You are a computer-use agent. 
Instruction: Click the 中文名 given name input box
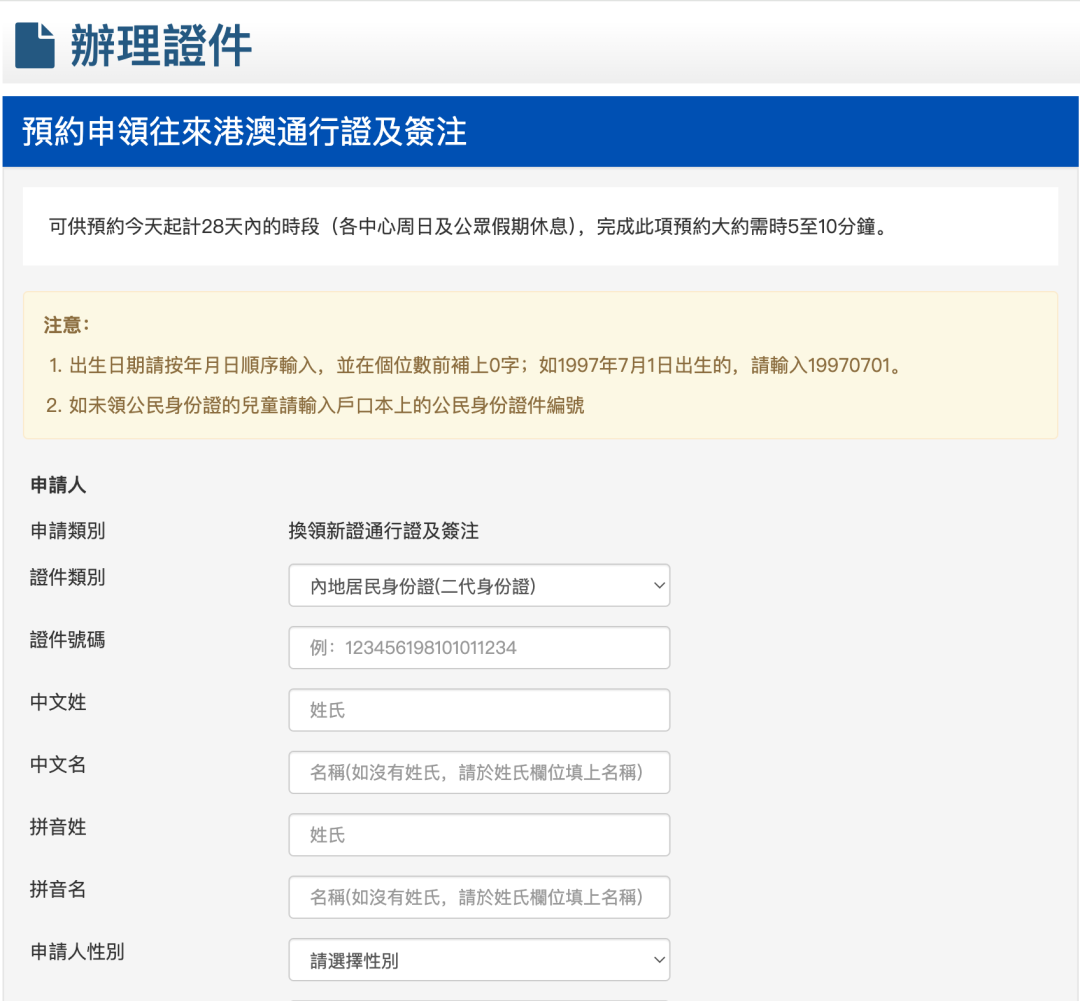[478, 772]
